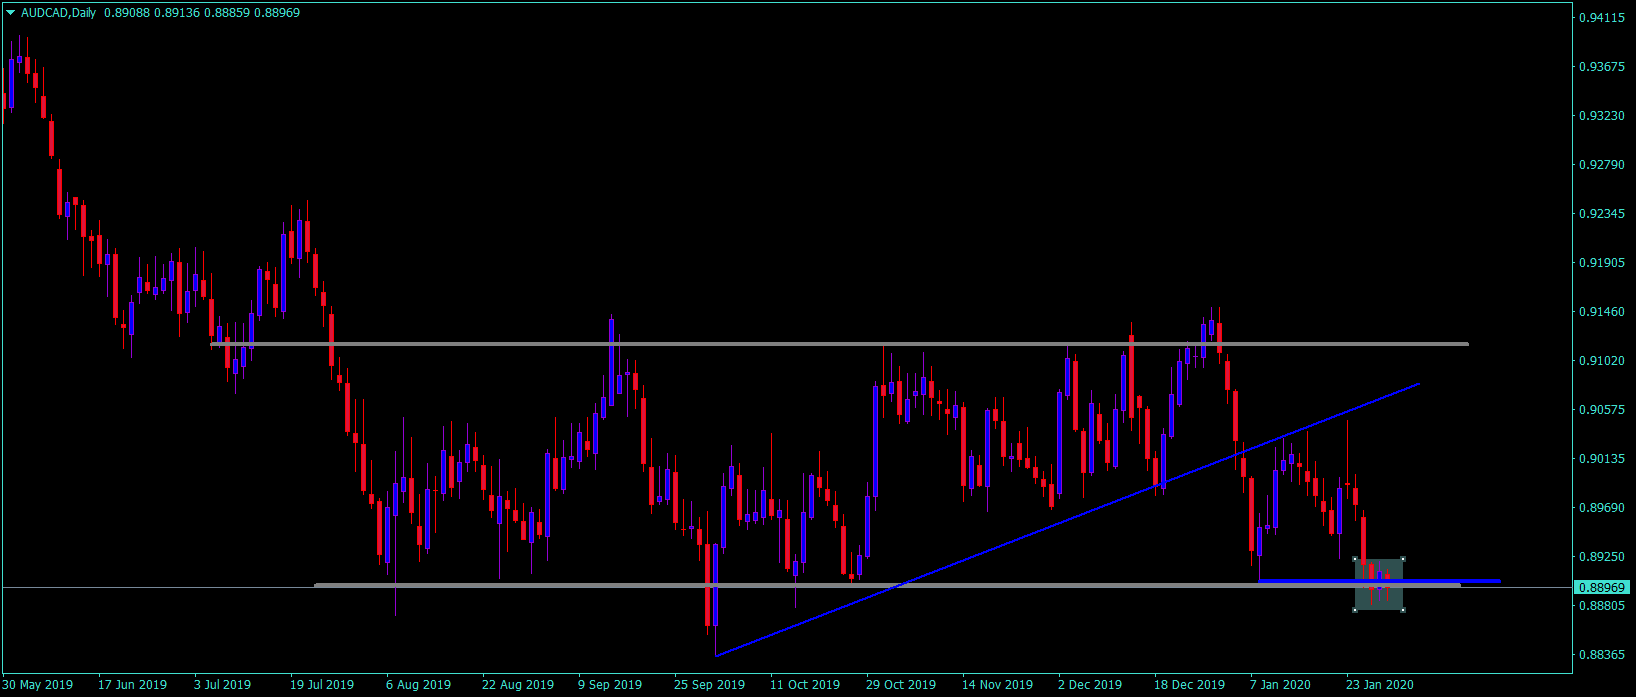Click the 30 May 2019 date label
Viewport: 1636px width, 697px height.
click(38, 685)
